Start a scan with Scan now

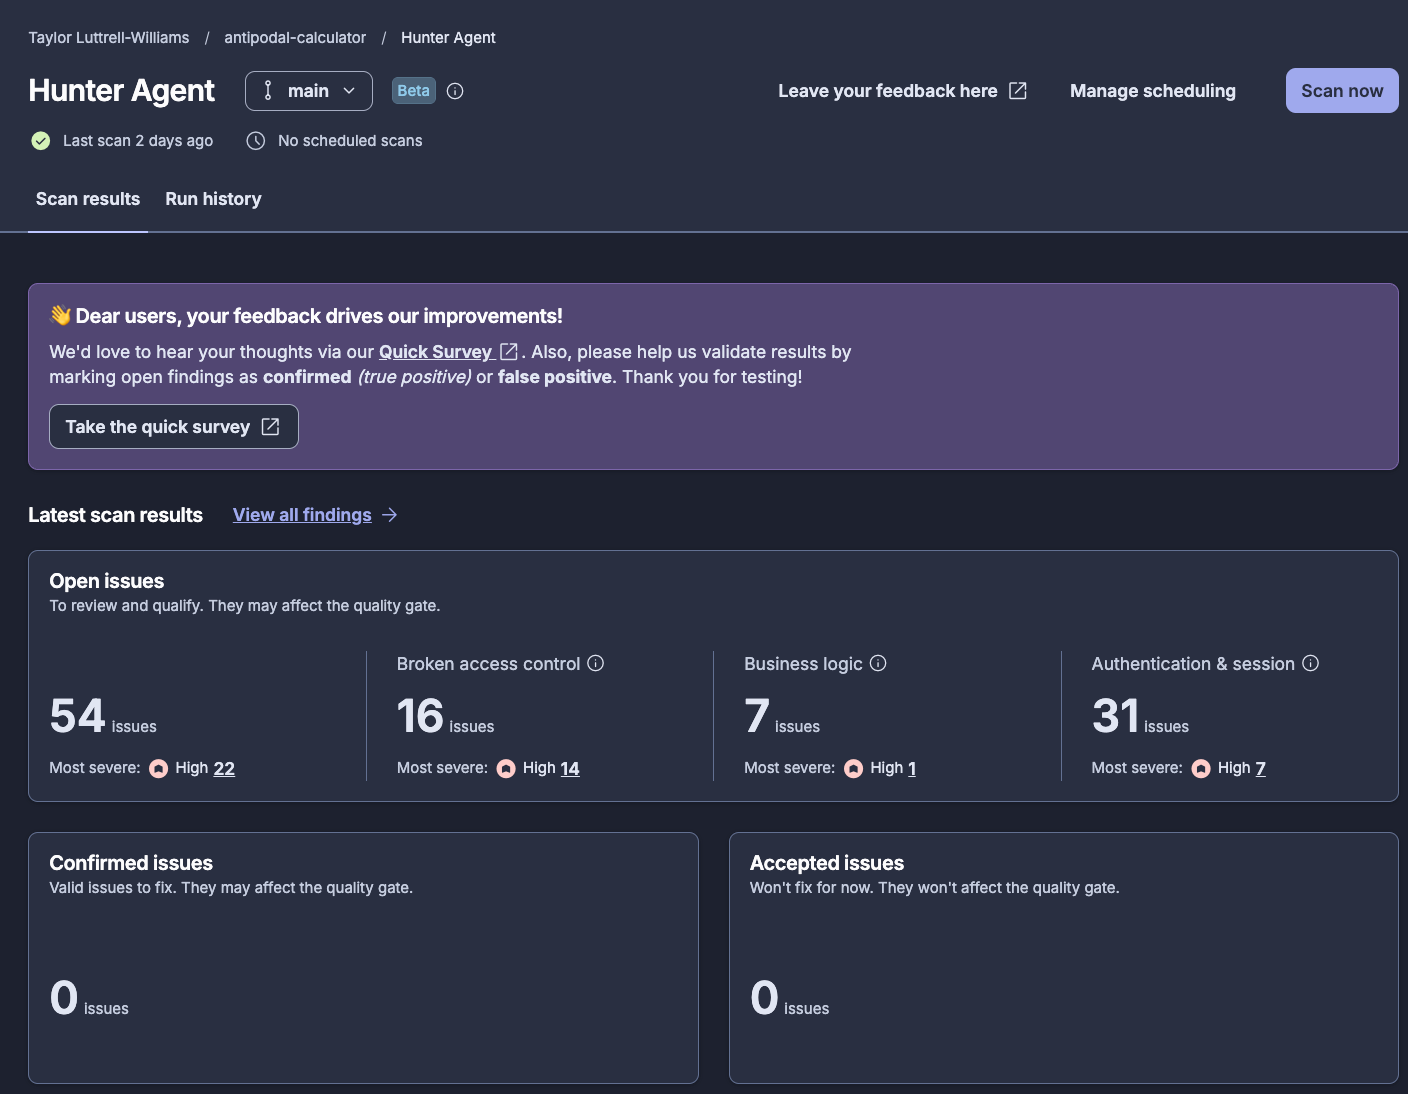pos(1342,91)
